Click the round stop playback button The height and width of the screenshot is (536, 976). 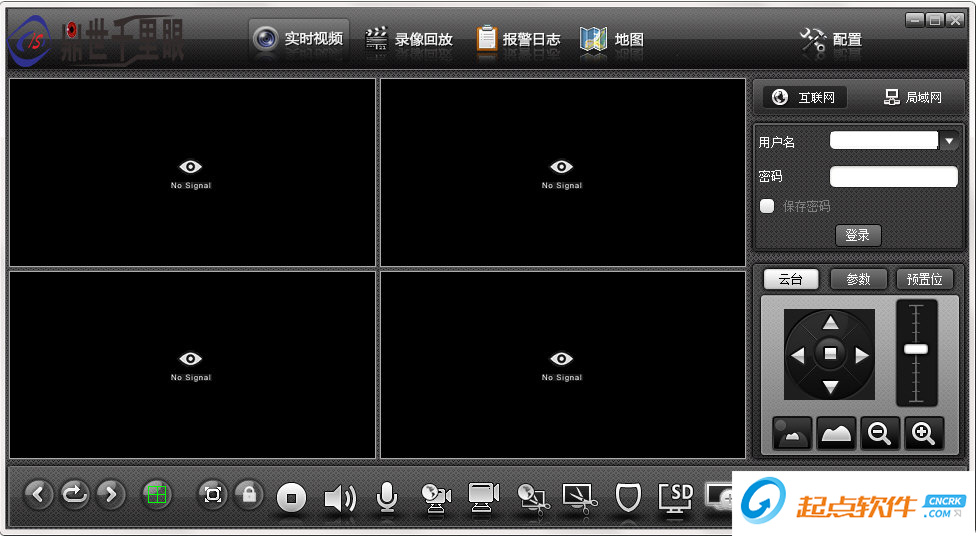(291, 498)
